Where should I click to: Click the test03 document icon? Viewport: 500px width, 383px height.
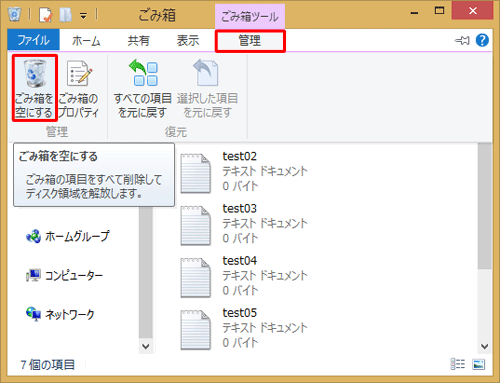click(196, 226)
